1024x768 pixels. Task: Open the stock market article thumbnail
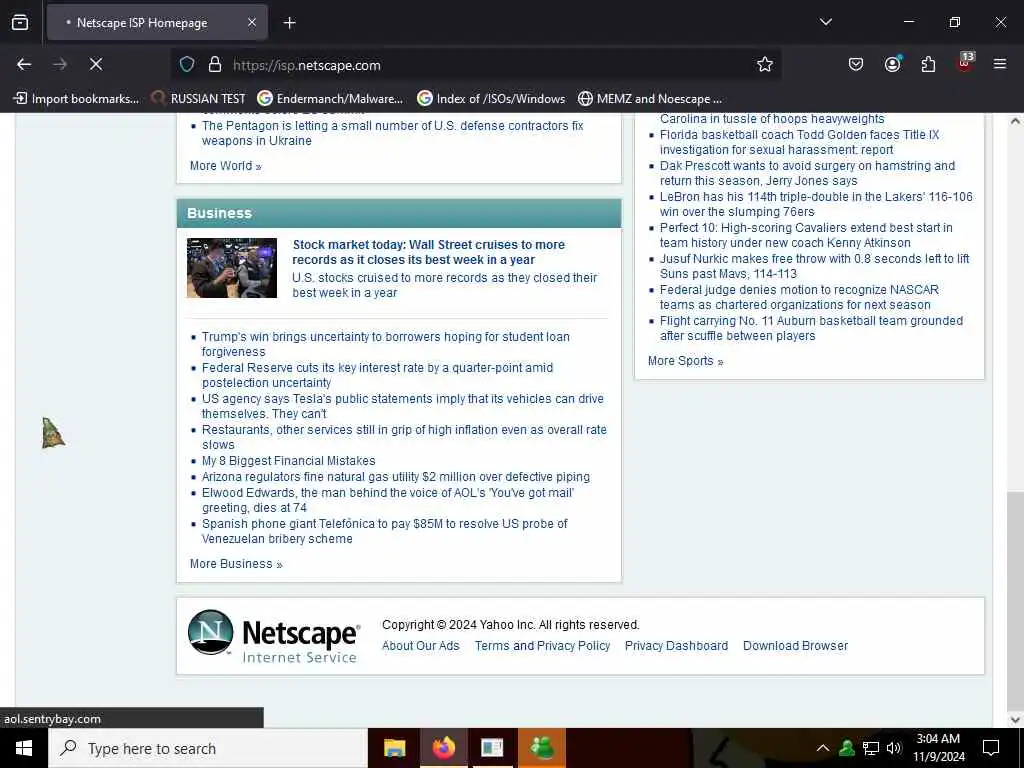(232, 268)
